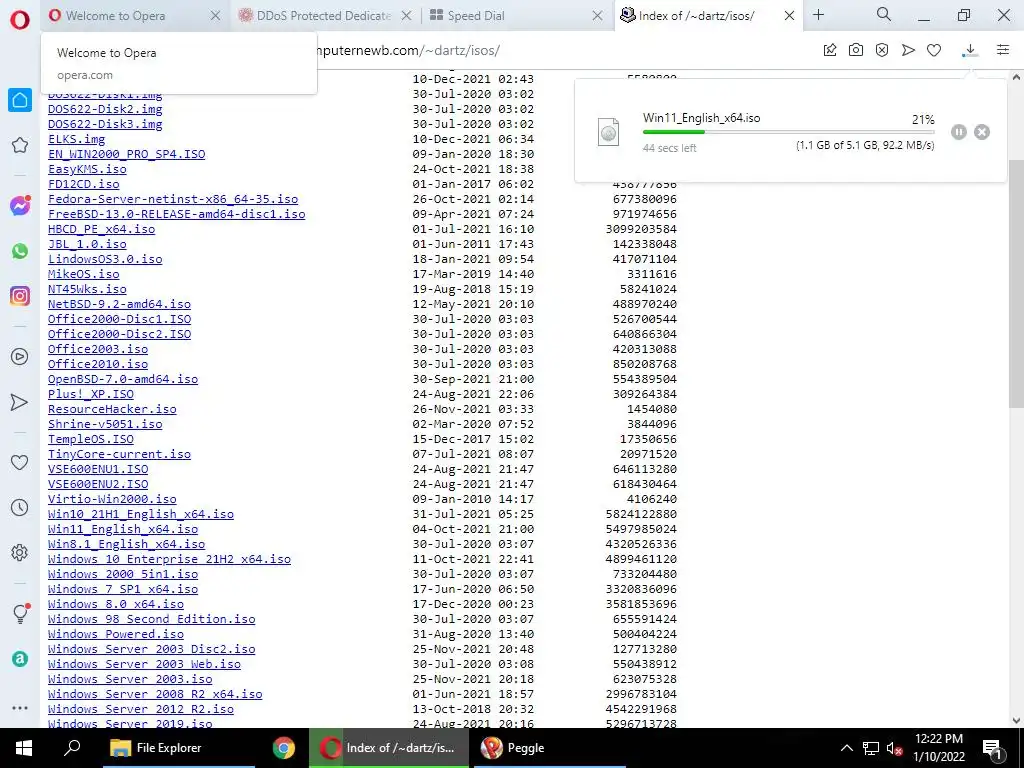Viewport: 1024px width, 768px height.
Task: Open the lightbulb tips icon in sidebar
Action: tap(20, 613)
